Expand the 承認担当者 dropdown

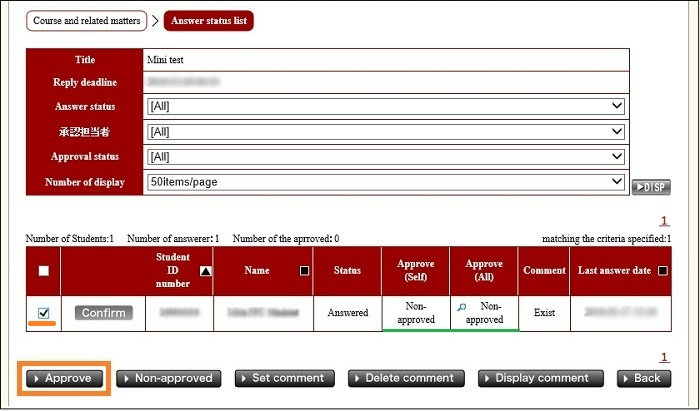click(x=385, y=131)
